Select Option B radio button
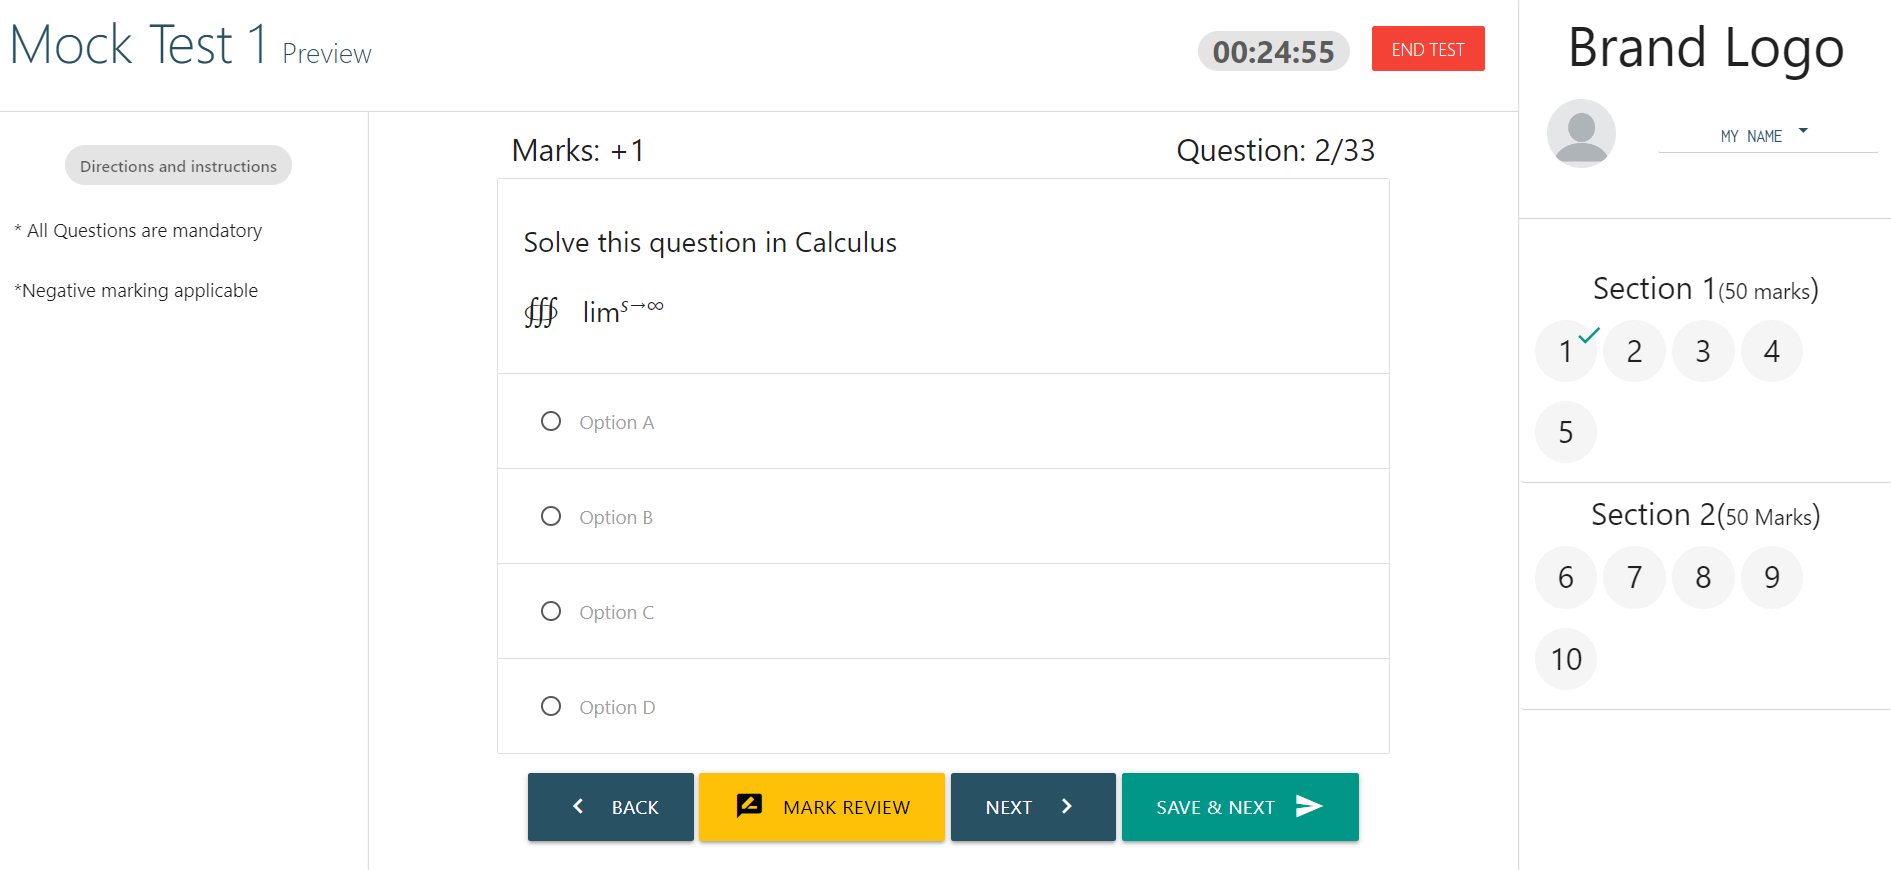The height and width of the screenshot is (870, 1891). 551,516
